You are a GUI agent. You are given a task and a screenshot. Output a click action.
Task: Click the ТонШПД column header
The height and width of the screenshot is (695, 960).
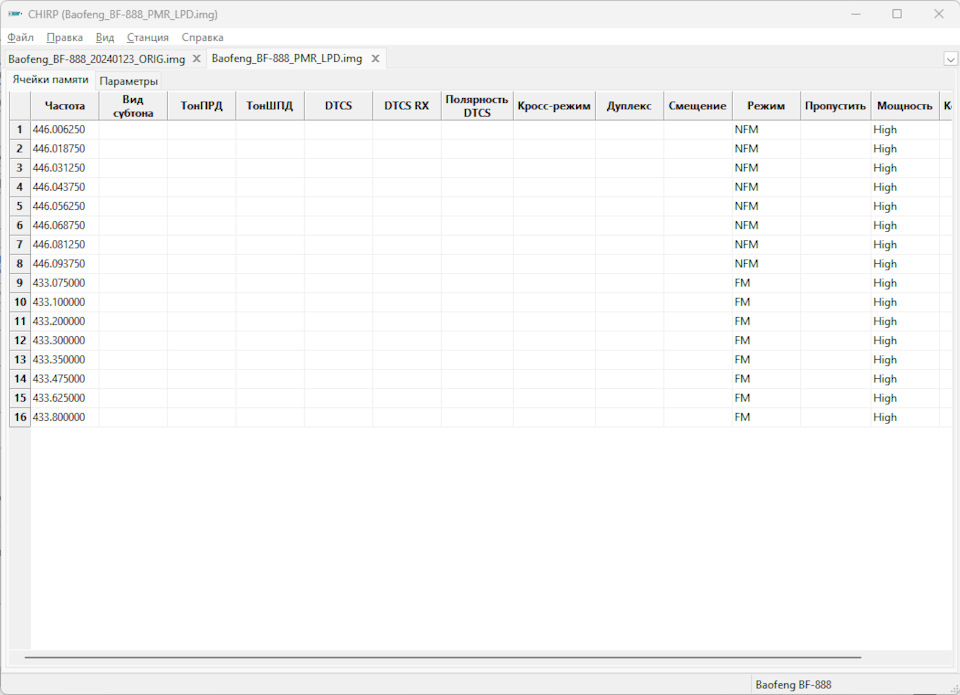click(x=270, y=106)
